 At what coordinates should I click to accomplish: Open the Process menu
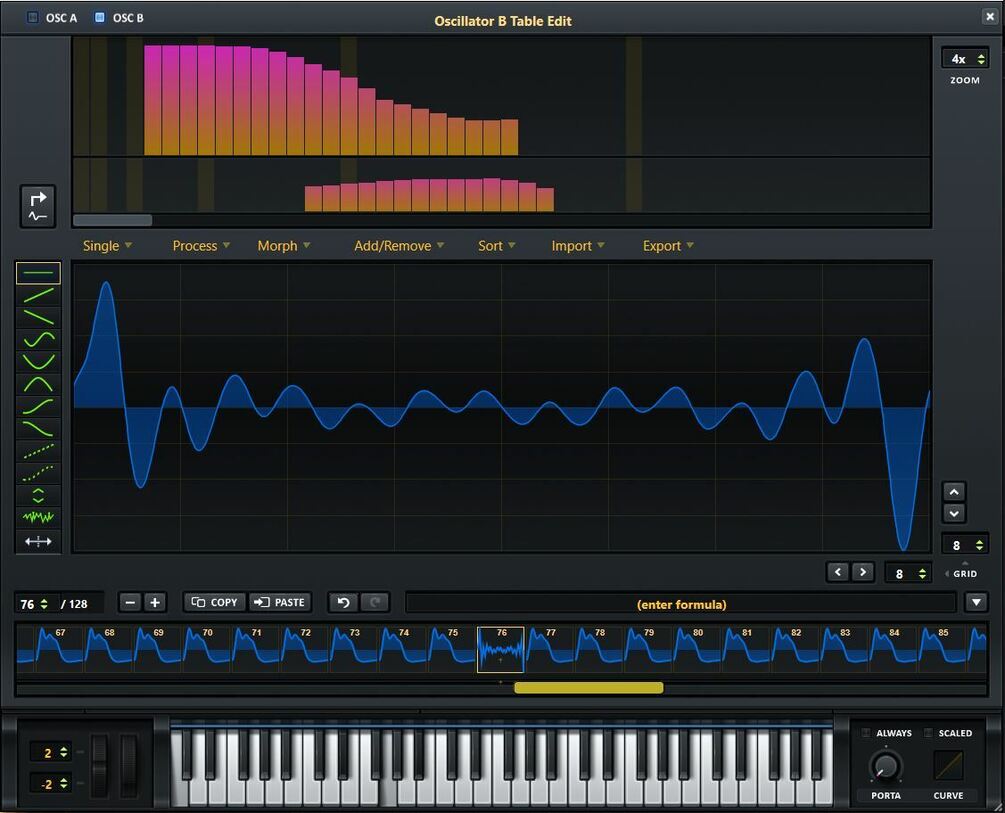click(201, 246)
